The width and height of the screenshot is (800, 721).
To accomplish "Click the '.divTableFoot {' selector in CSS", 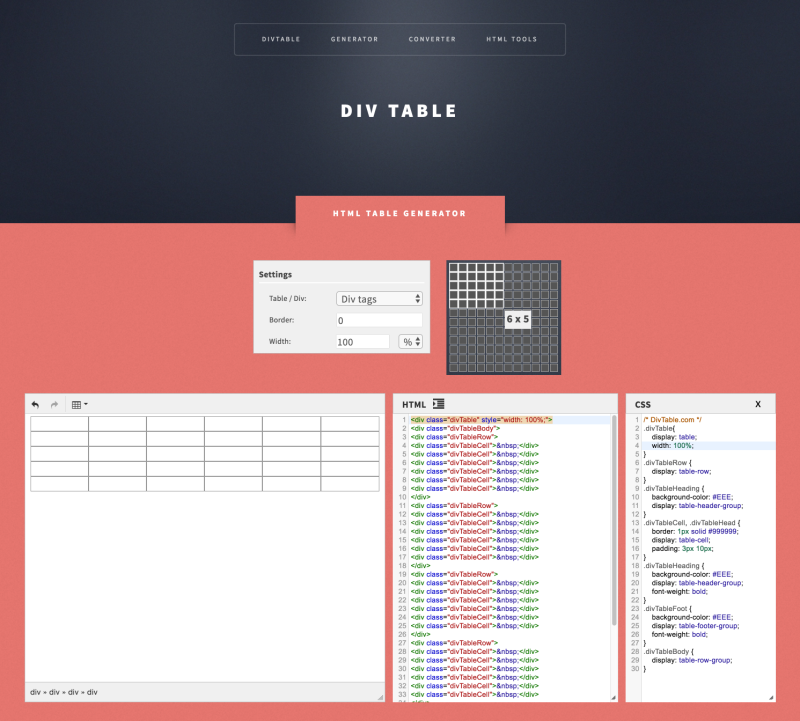I will (x=667, y=609).
